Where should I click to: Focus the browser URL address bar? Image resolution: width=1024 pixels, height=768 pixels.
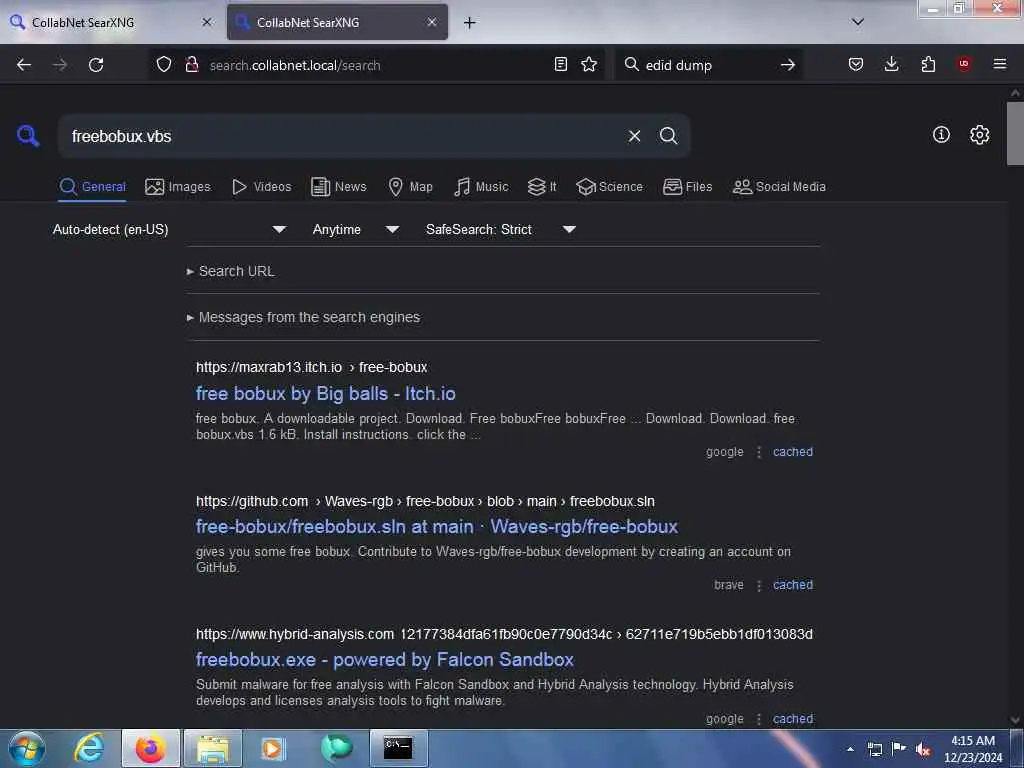pos(379,65)
